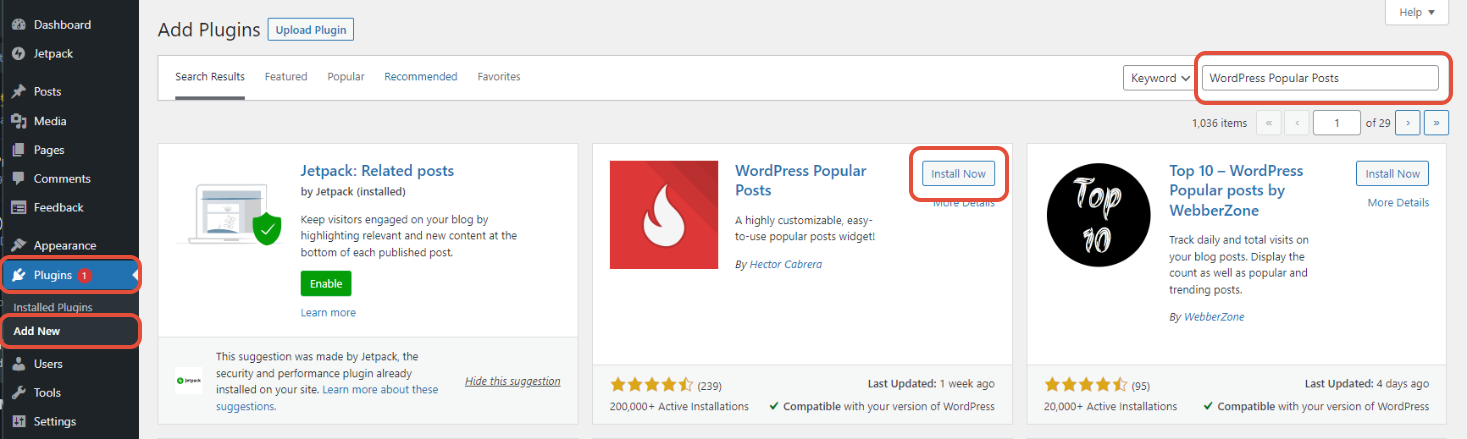
Task: Click star rating of Top 10 plugin
Action: coord(1086,385)
